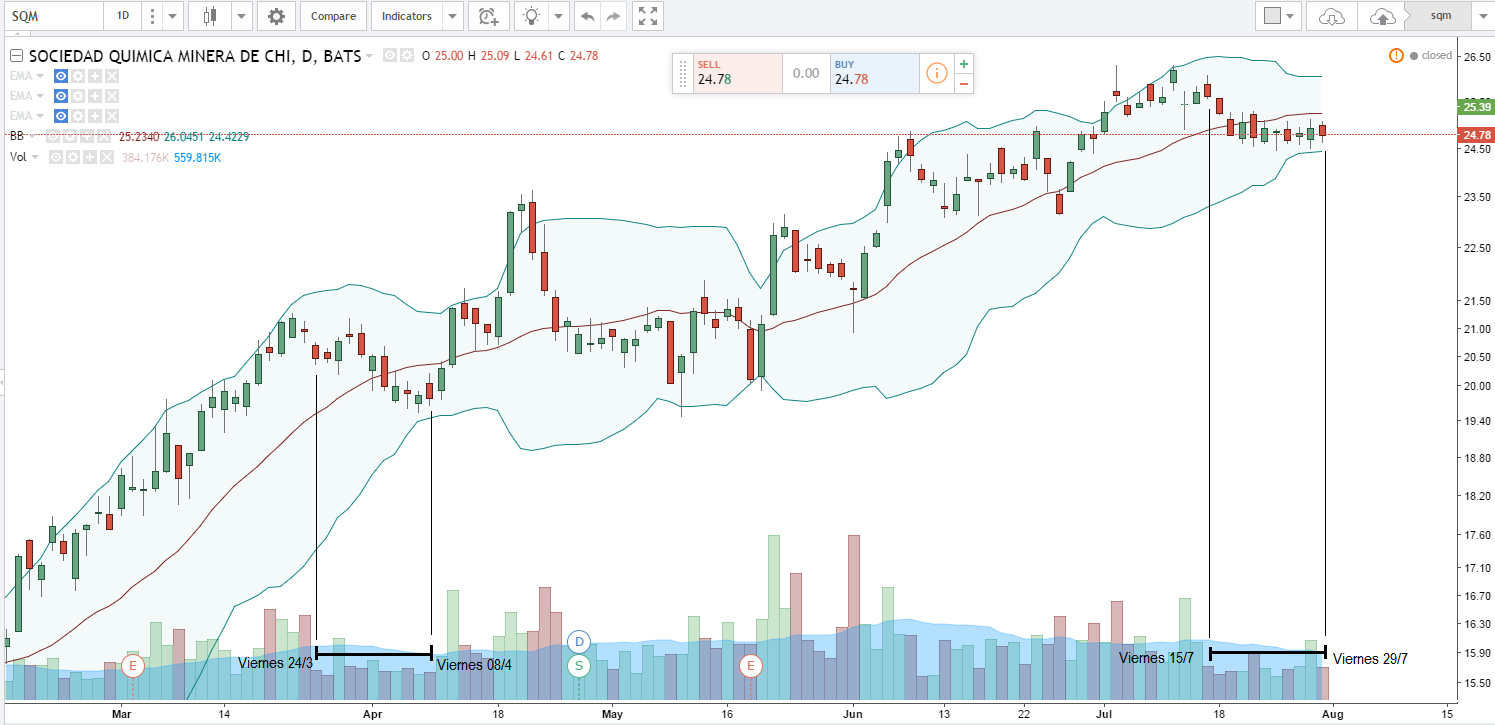Open the sqm saved layout name

1438,16
